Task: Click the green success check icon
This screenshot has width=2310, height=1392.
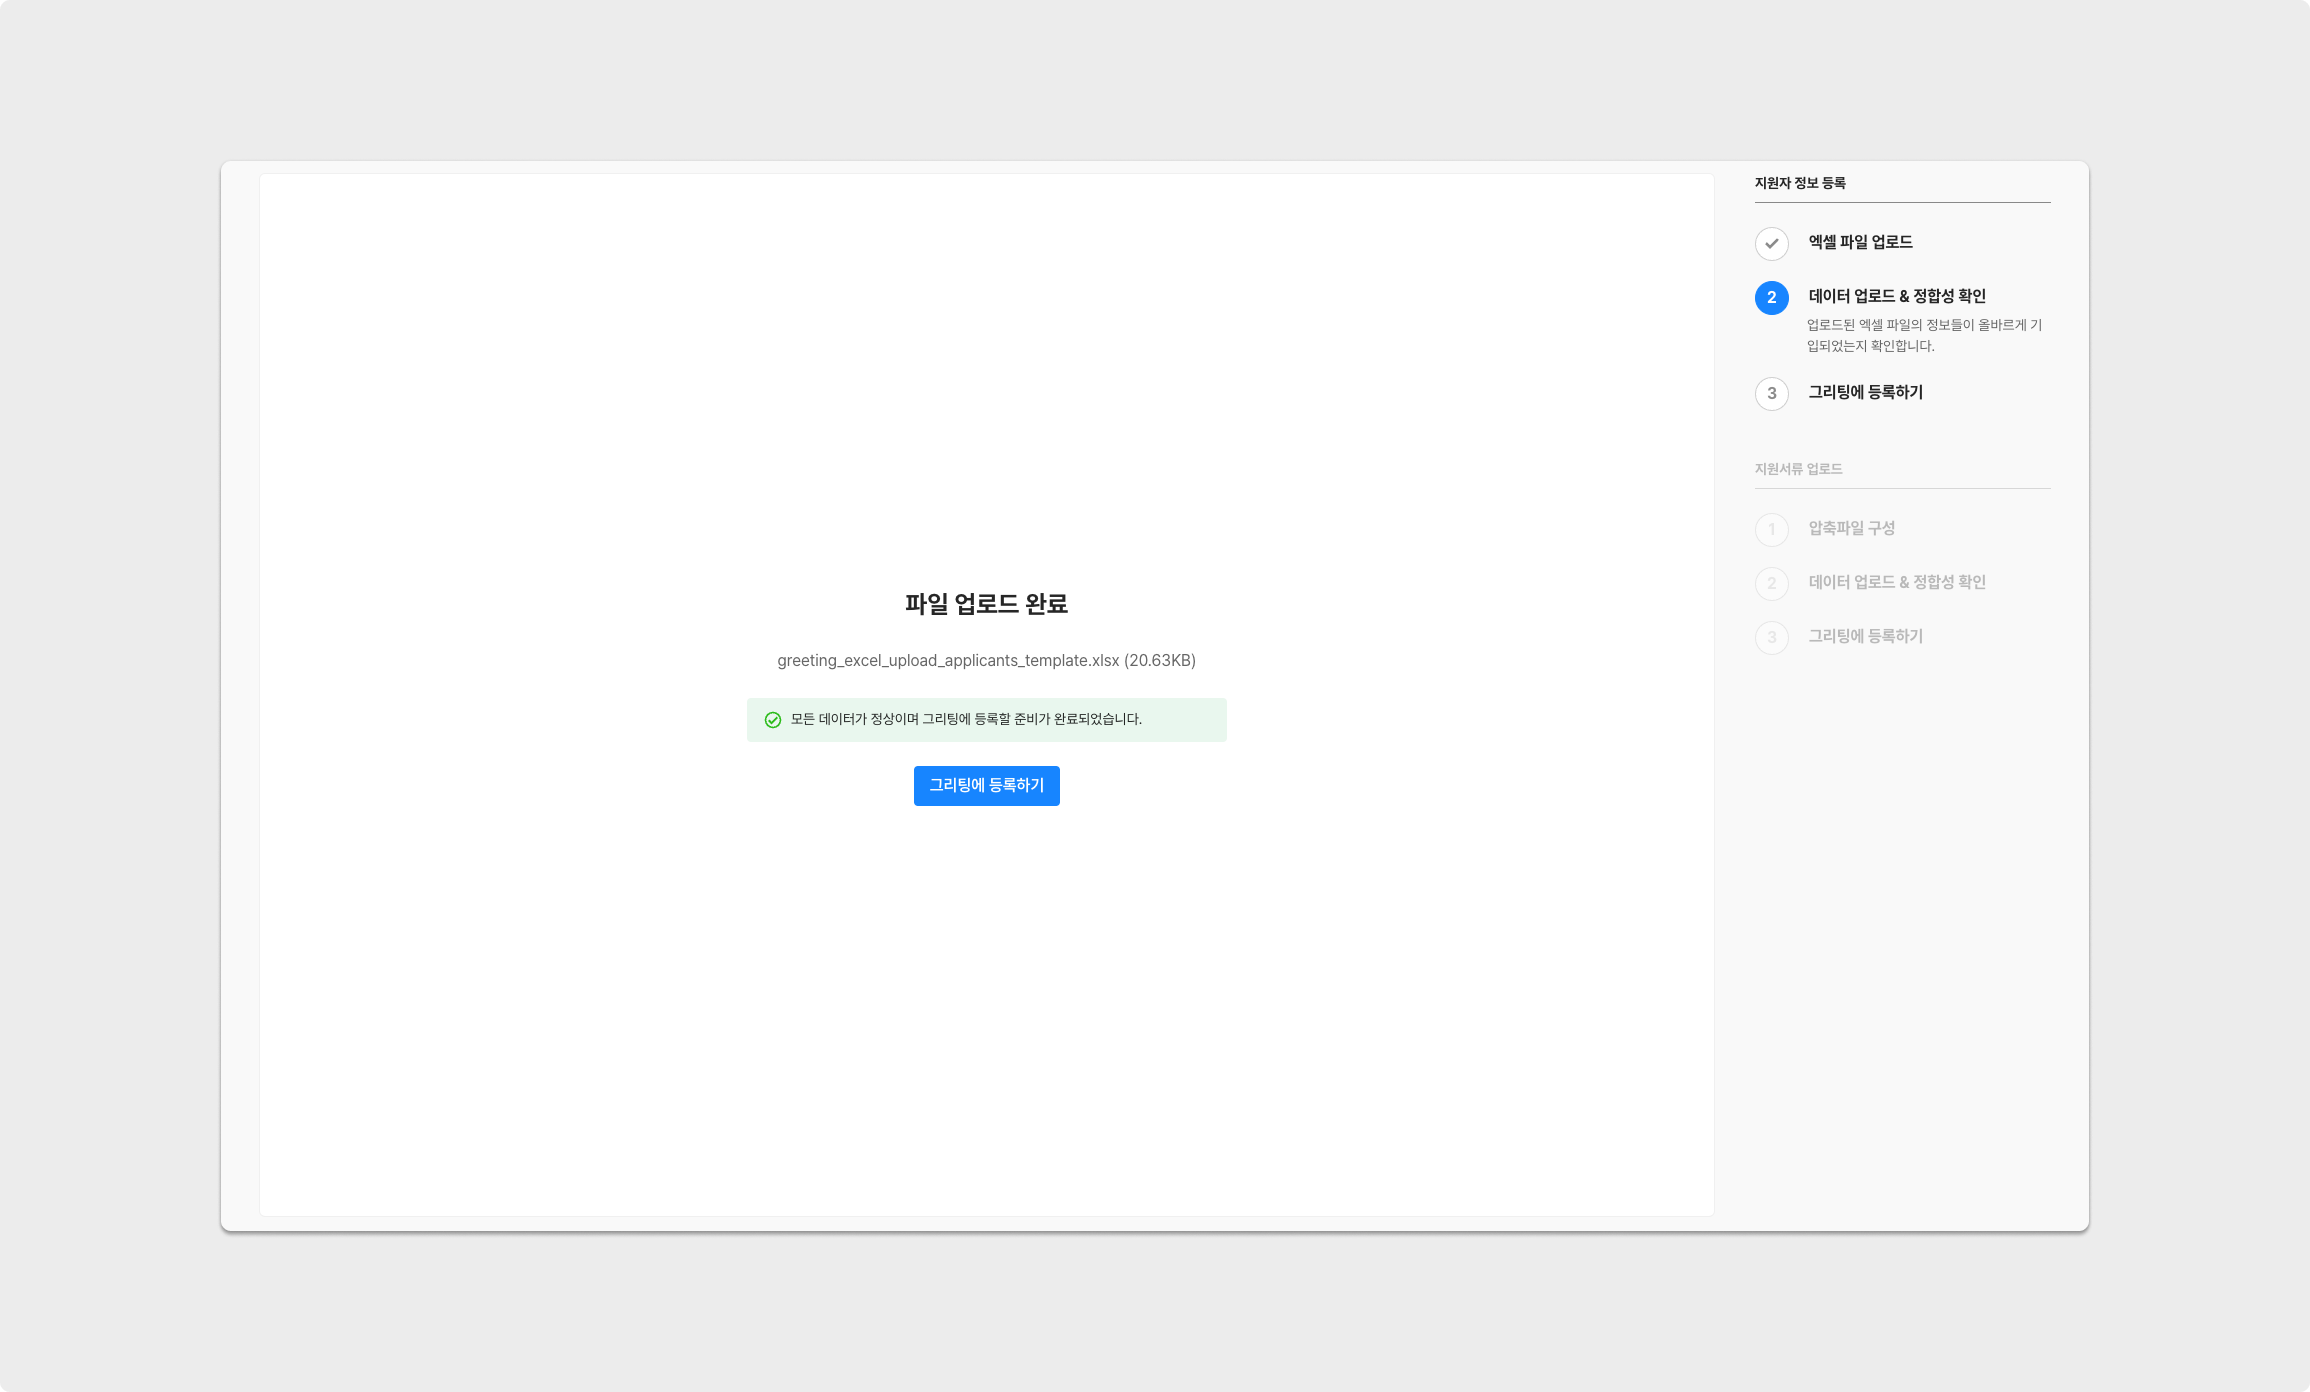Action: [772, 720]
